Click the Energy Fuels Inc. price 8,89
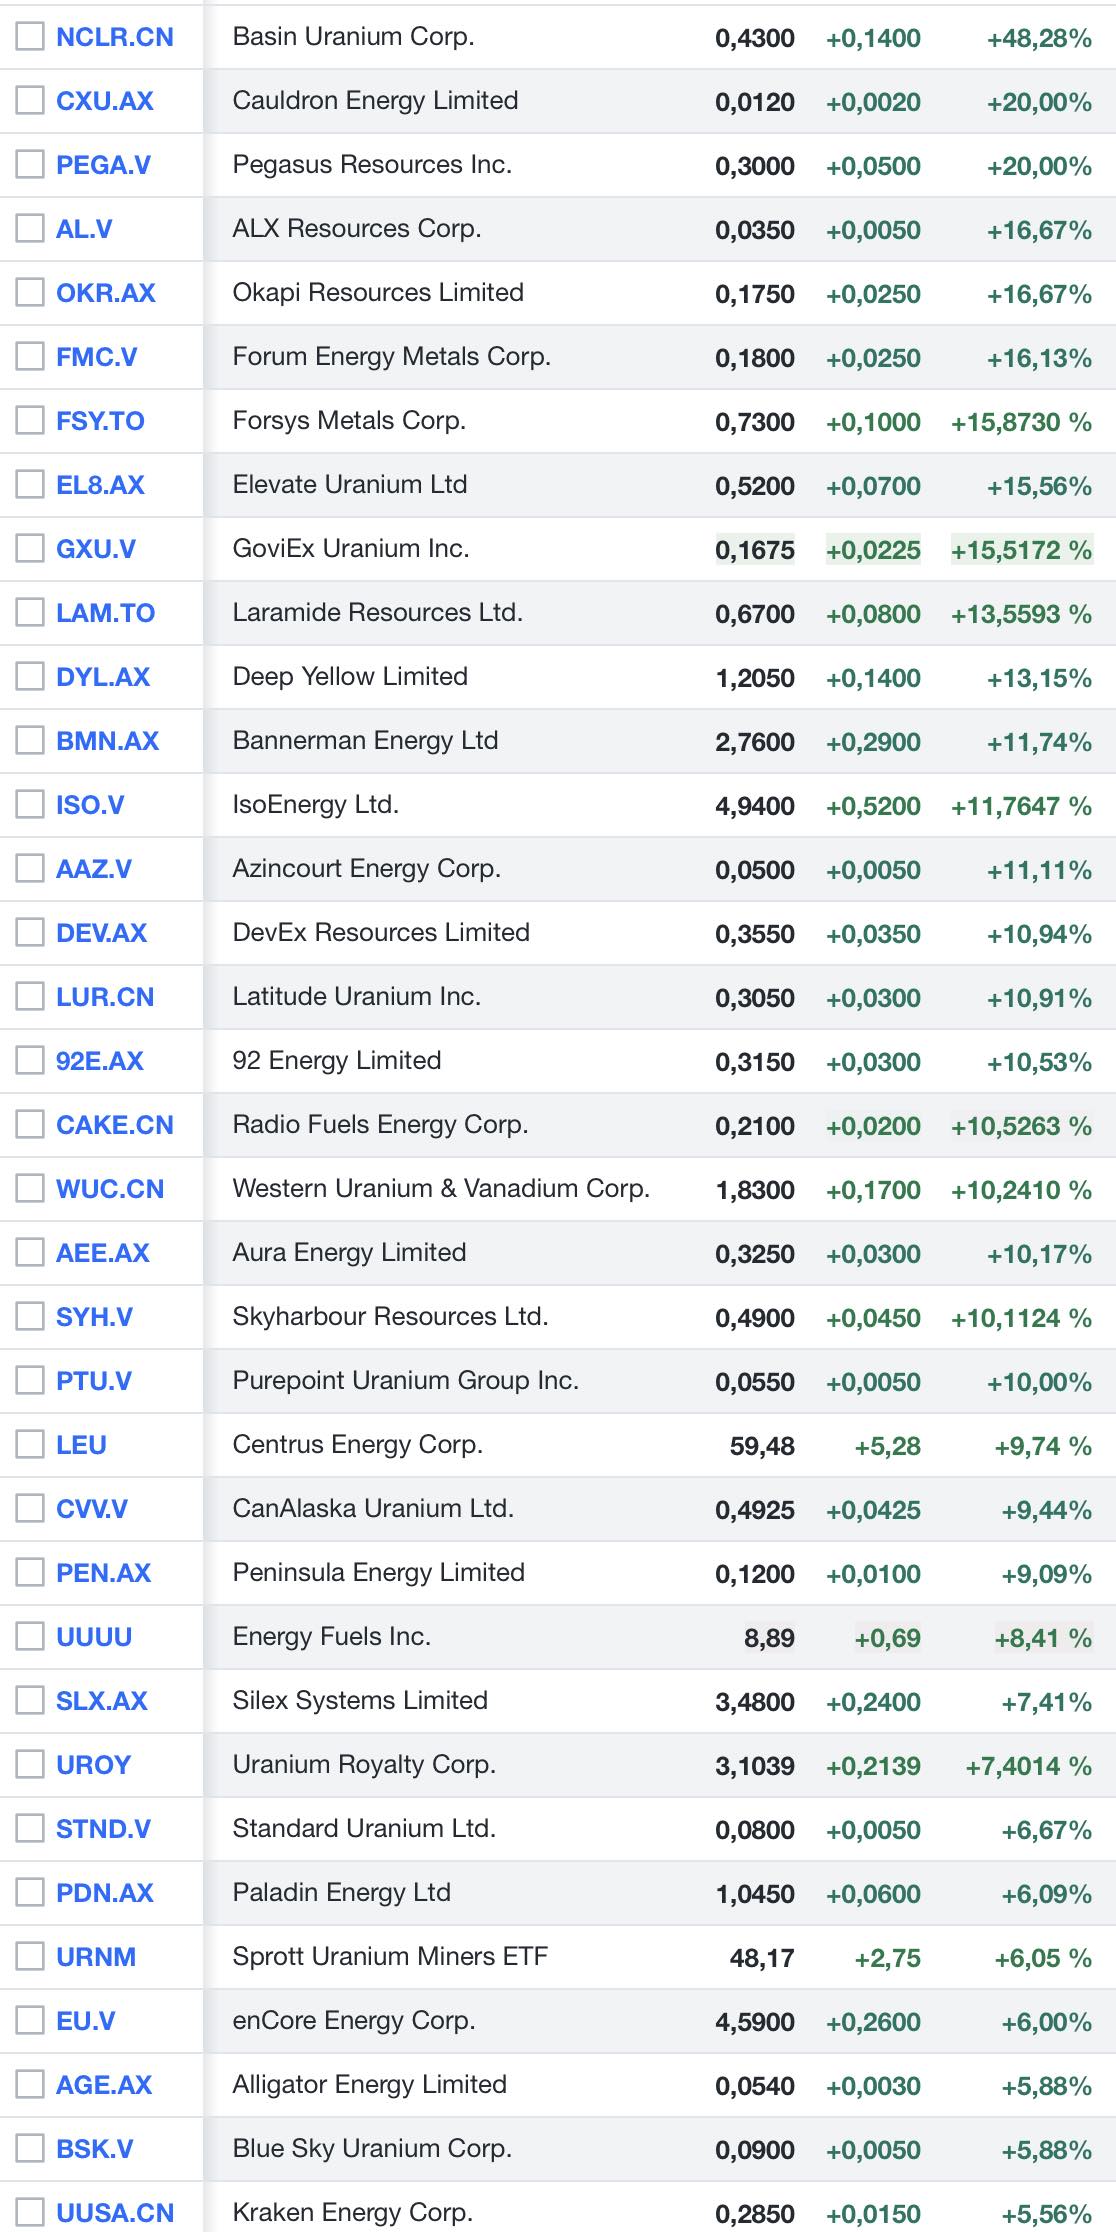Screen dimensions: 1116x2232 pos(769,1638)
